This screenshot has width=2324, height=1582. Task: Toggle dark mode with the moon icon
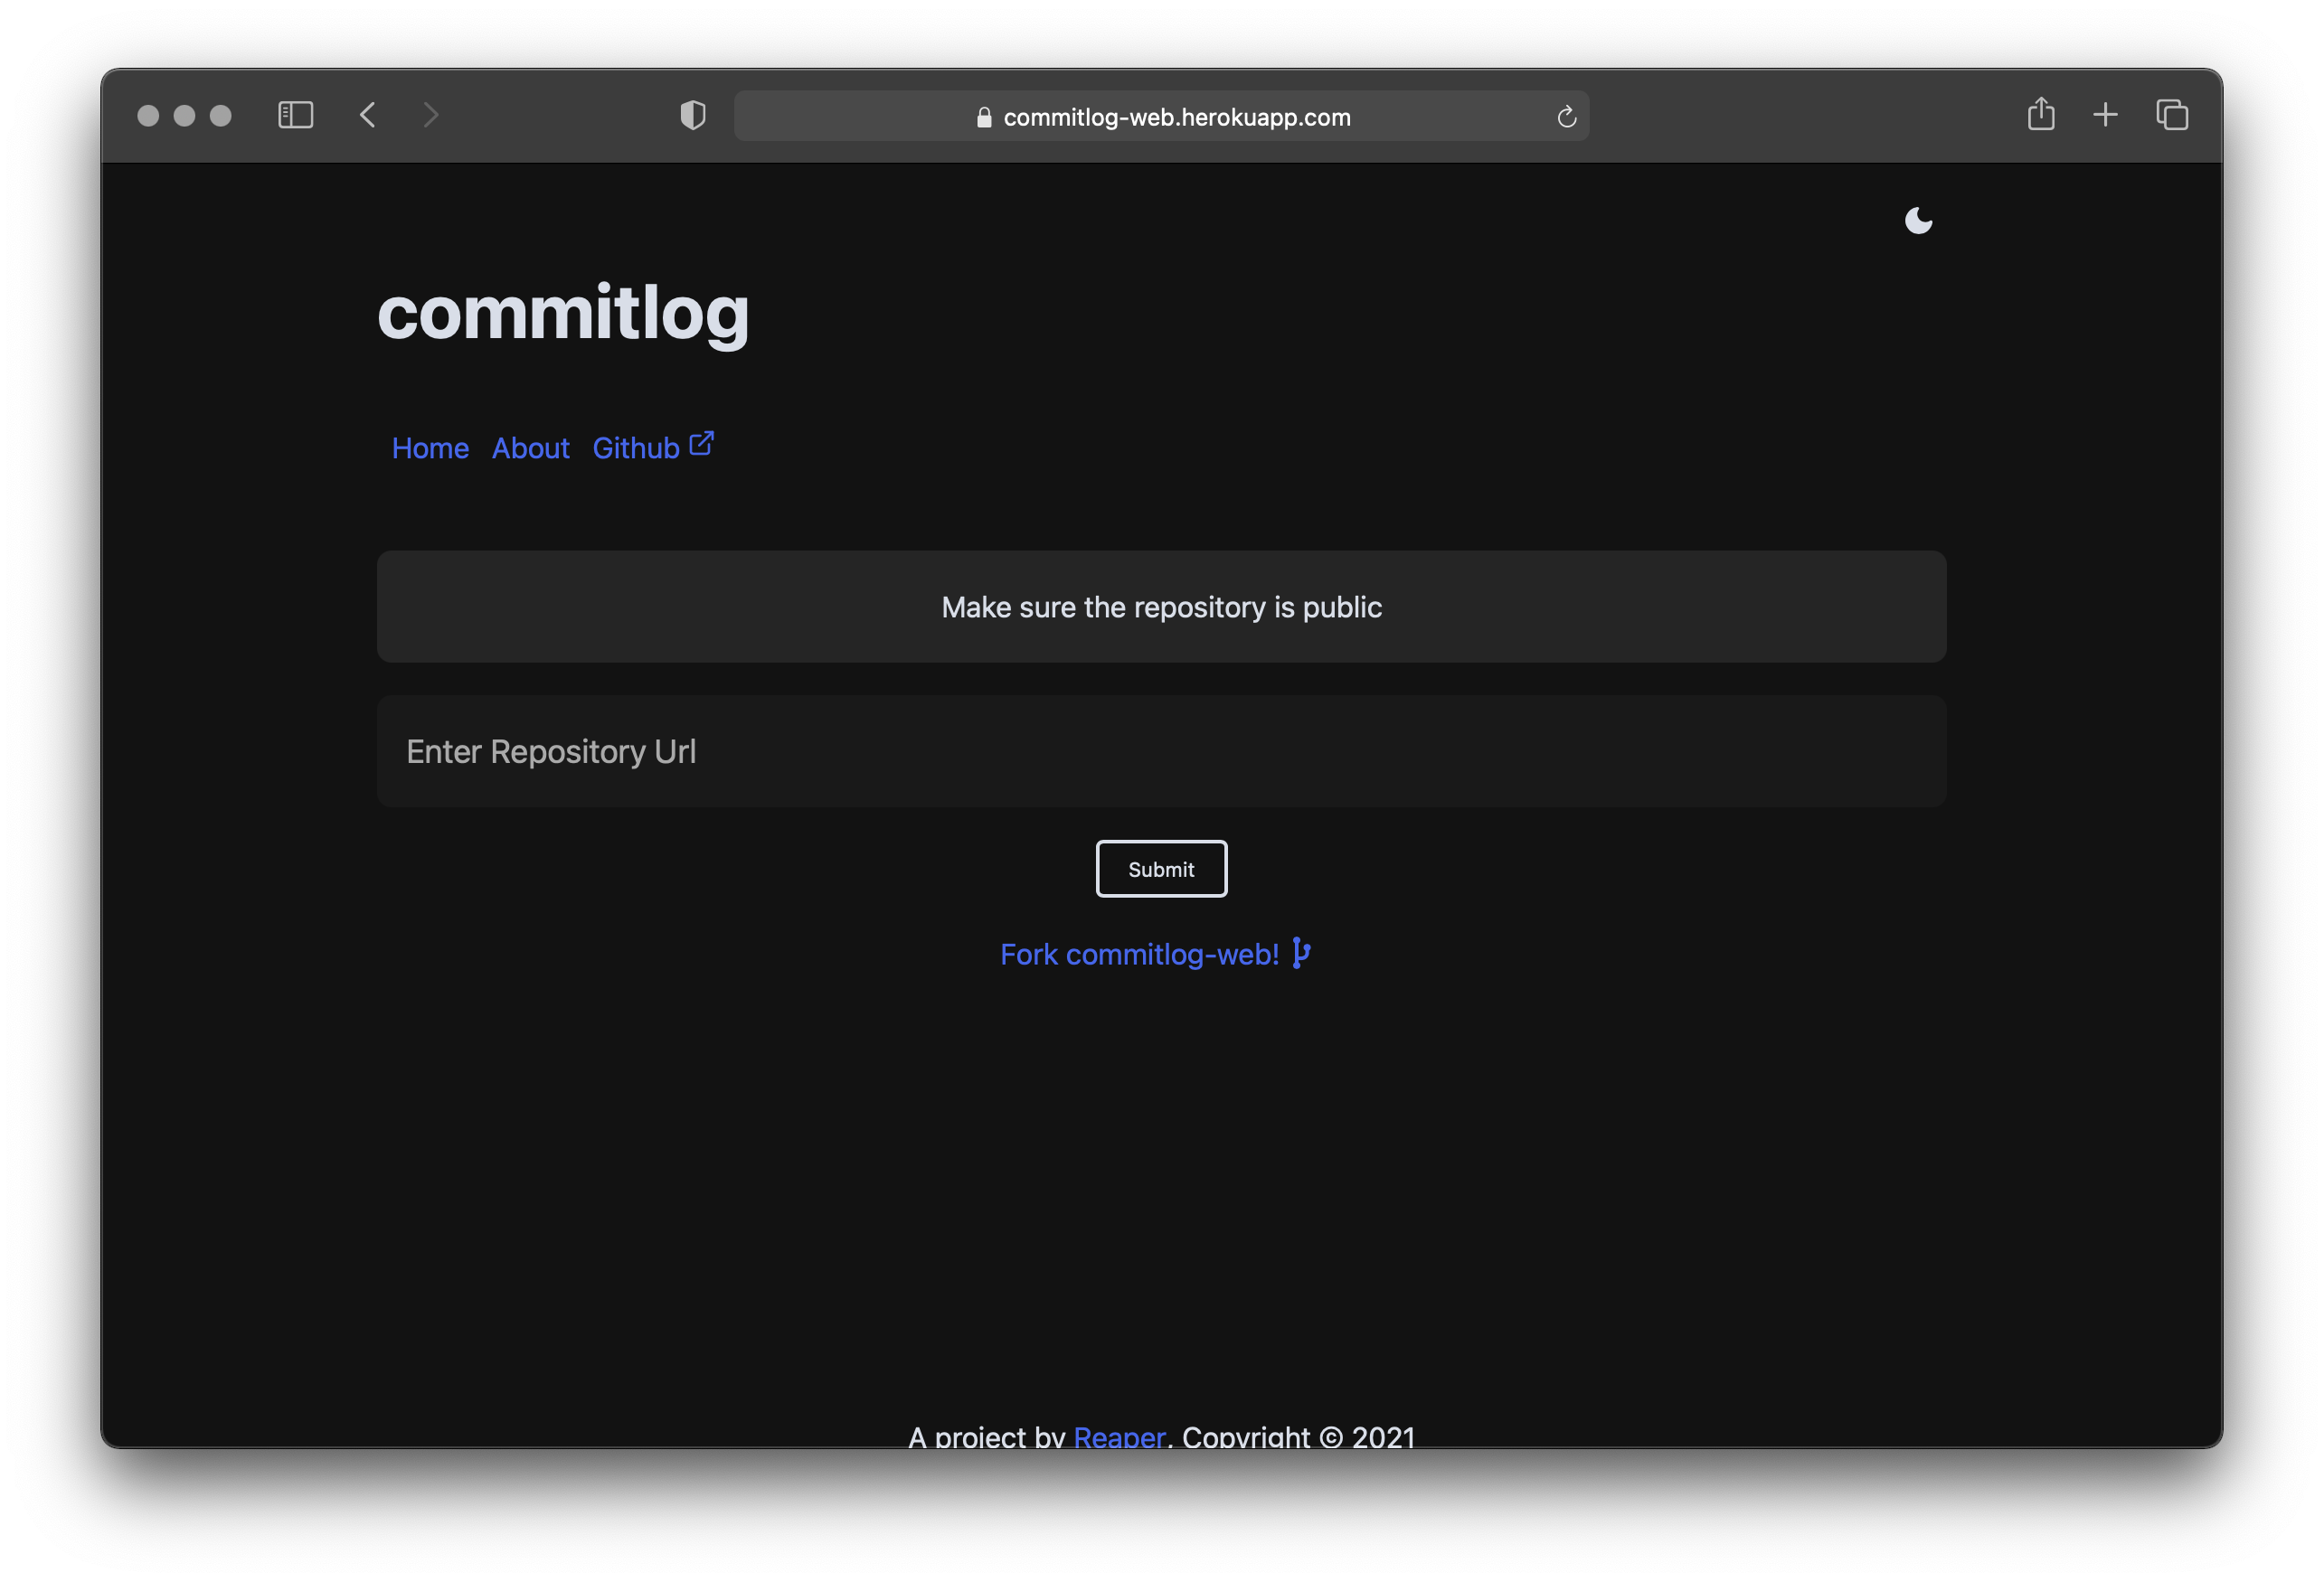[1919, 220]
